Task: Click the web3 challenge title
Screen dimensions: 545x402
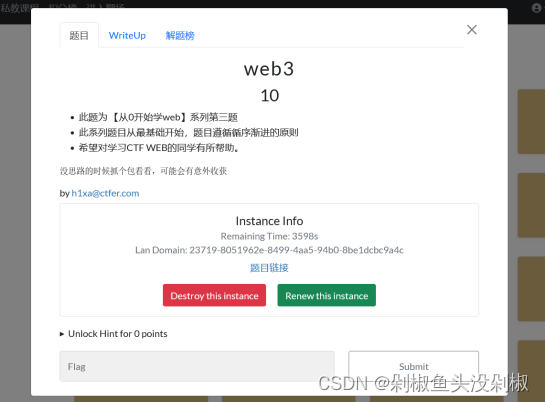Action: click(x=269, y=69)
